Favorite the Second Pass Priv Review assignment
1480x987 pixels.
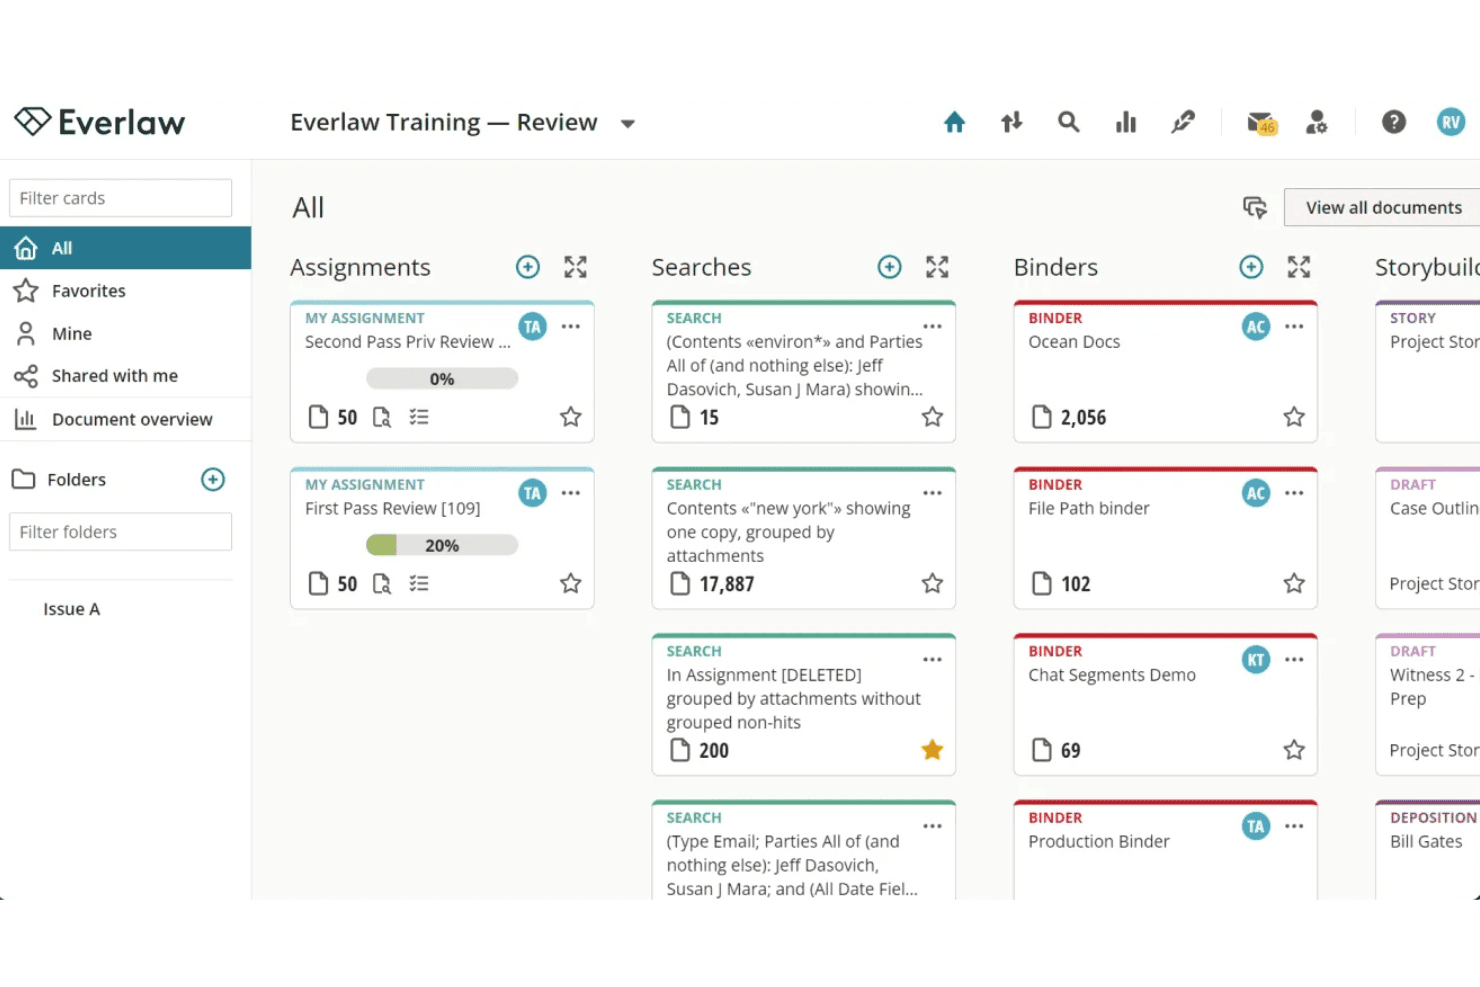click(x=571, y=417)
